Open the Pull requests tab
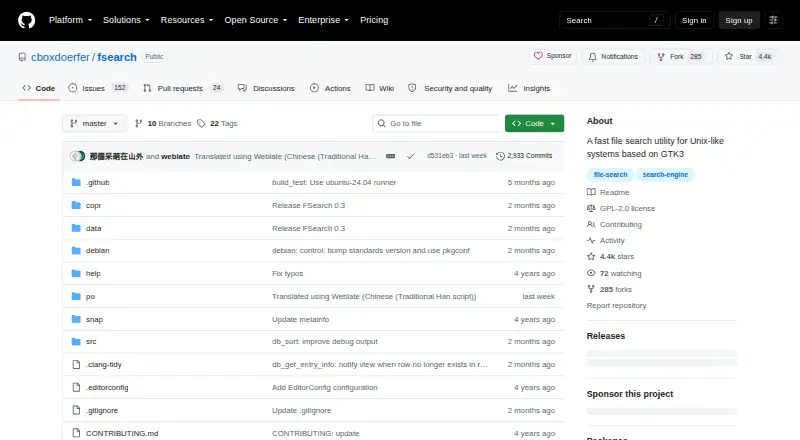This screenshot has width=800, height=440. [x=183, y=88]
